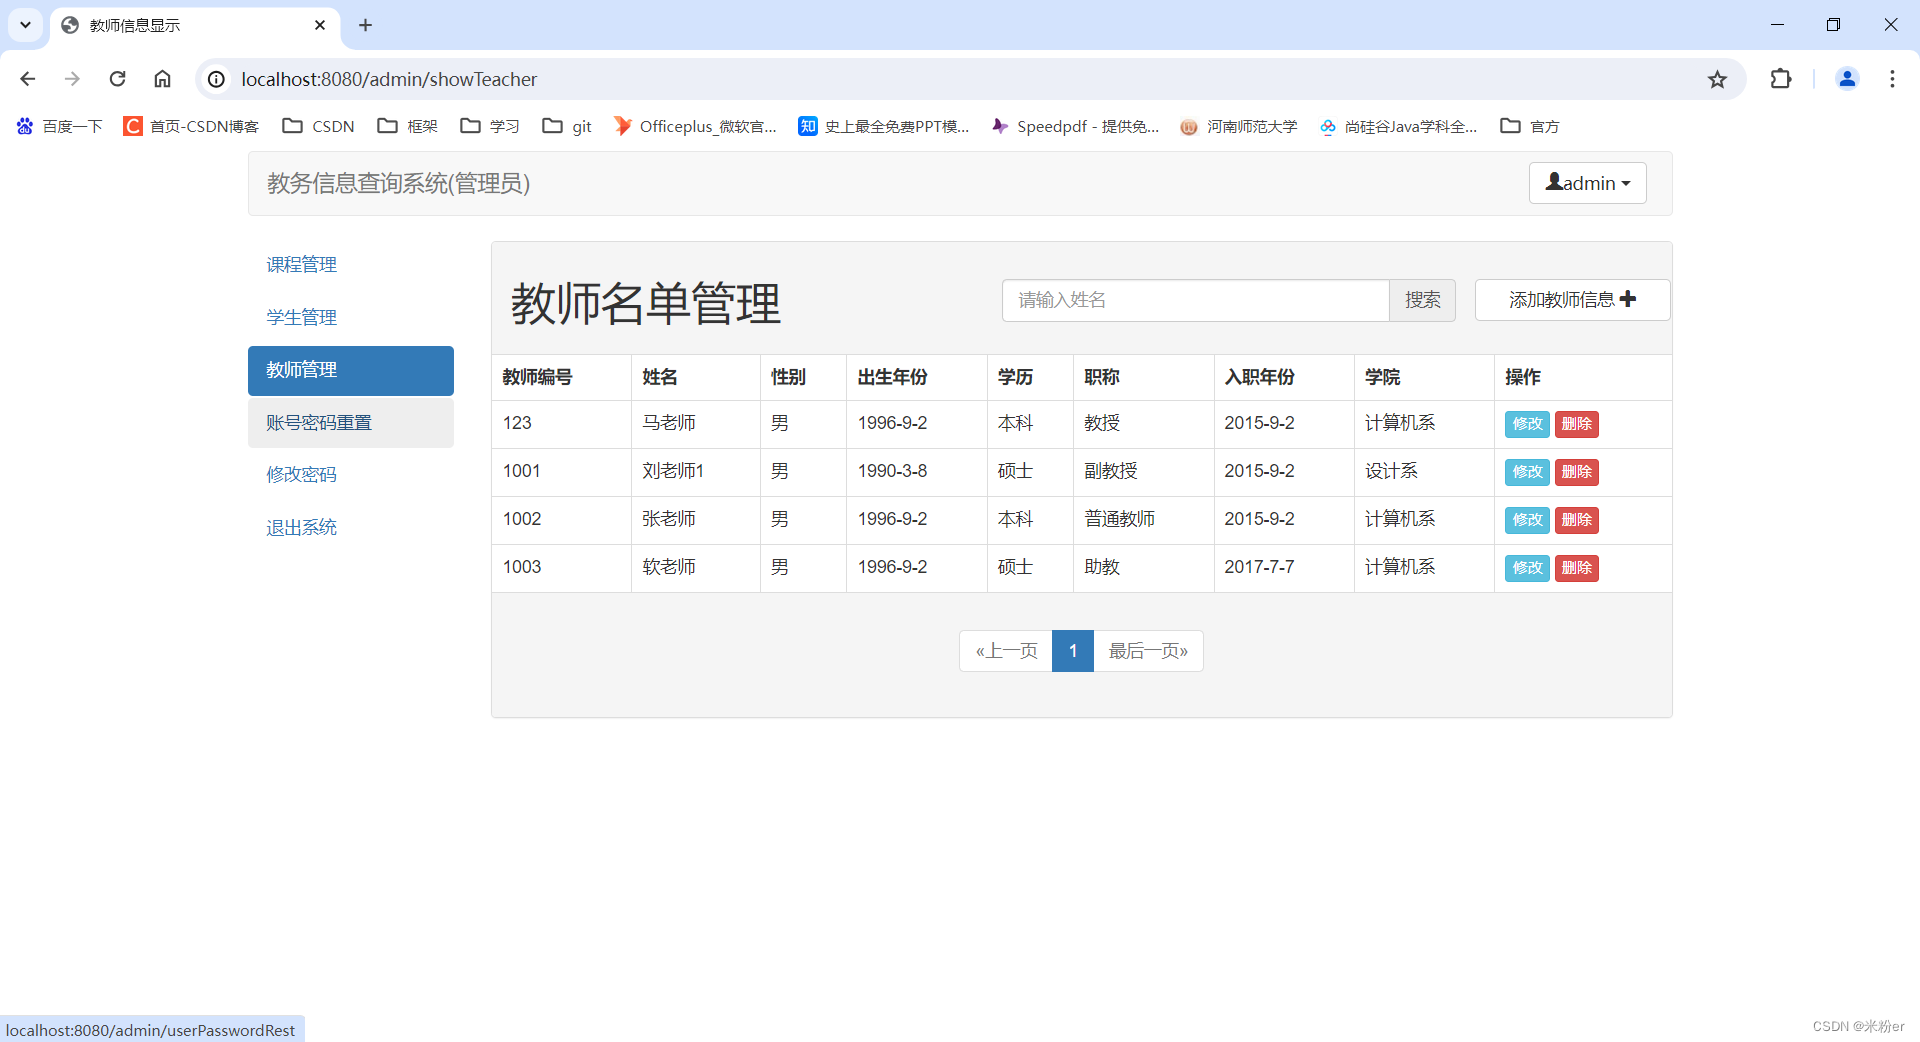This screenshot has height=1042, width=1920.
Task: Open the Chrome profile avatar
Action: (1847, 79)
